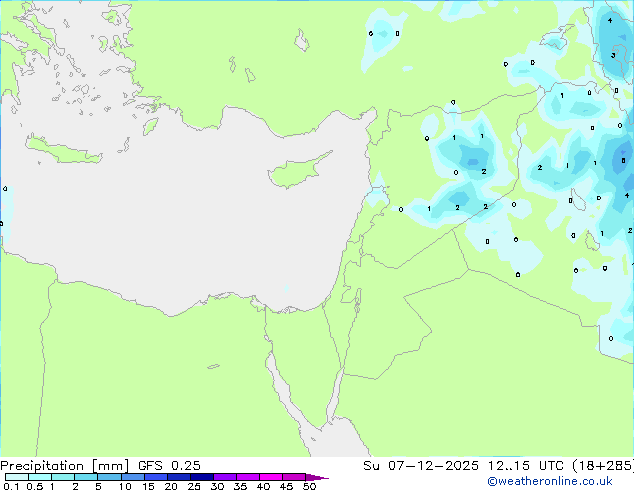The width and height of the screenshot is (634, 490).
Task: Pick the 45–50 mm legend swatch
Action: point(294,477)
